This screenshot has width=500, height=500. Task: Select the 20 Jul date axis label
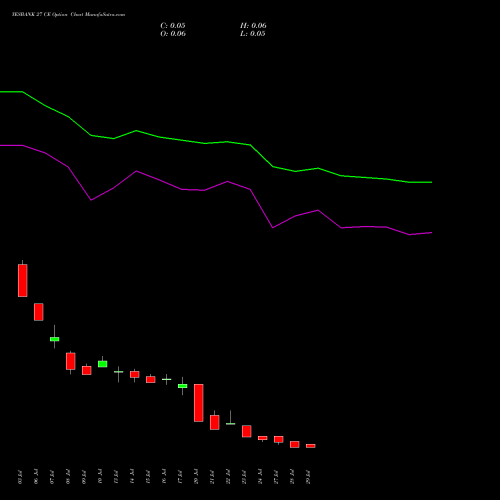click(x=196, y=477)
